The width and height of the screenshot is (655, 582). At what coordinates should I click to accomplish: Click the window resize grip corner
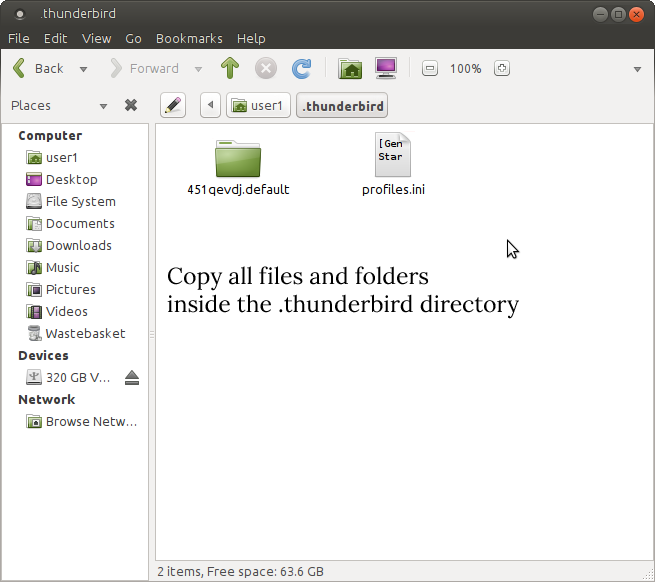(648, 576)
